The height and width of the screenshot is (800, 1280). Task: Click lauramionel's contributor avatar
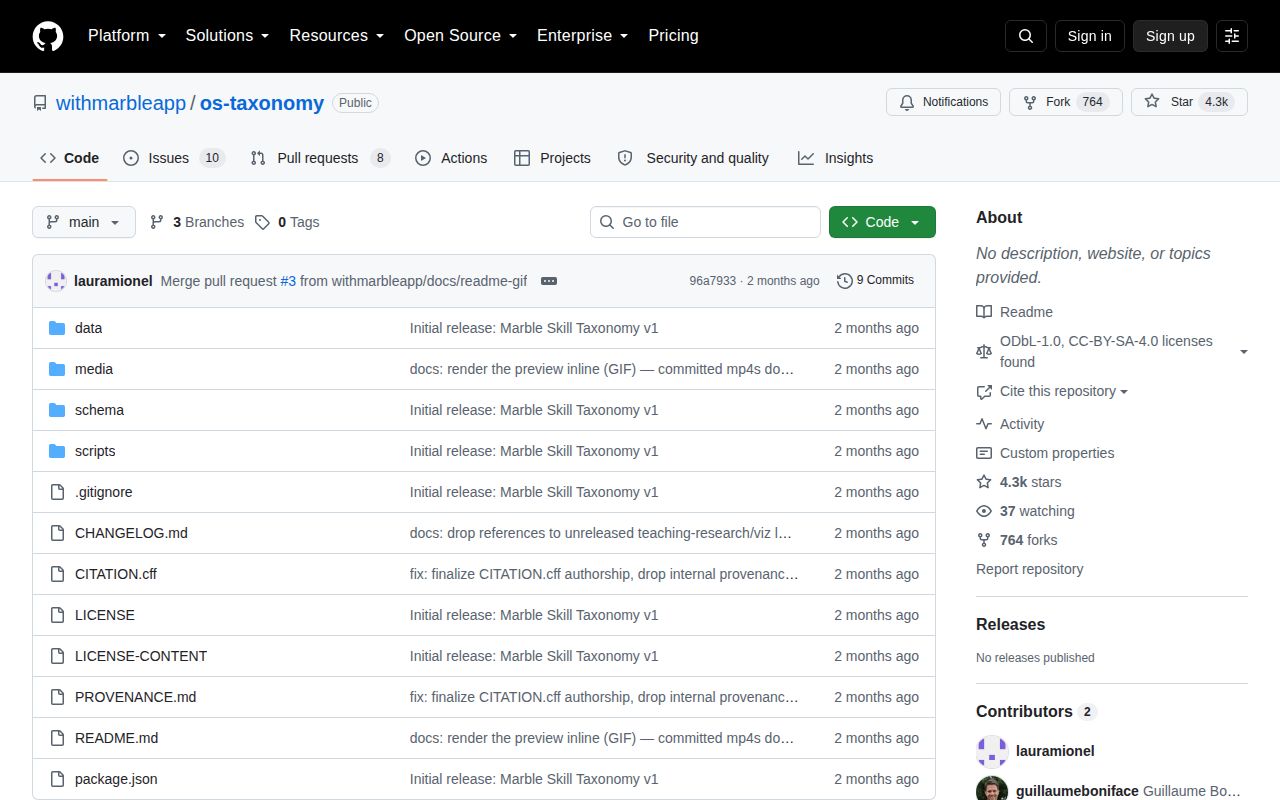tap(992, 751)
